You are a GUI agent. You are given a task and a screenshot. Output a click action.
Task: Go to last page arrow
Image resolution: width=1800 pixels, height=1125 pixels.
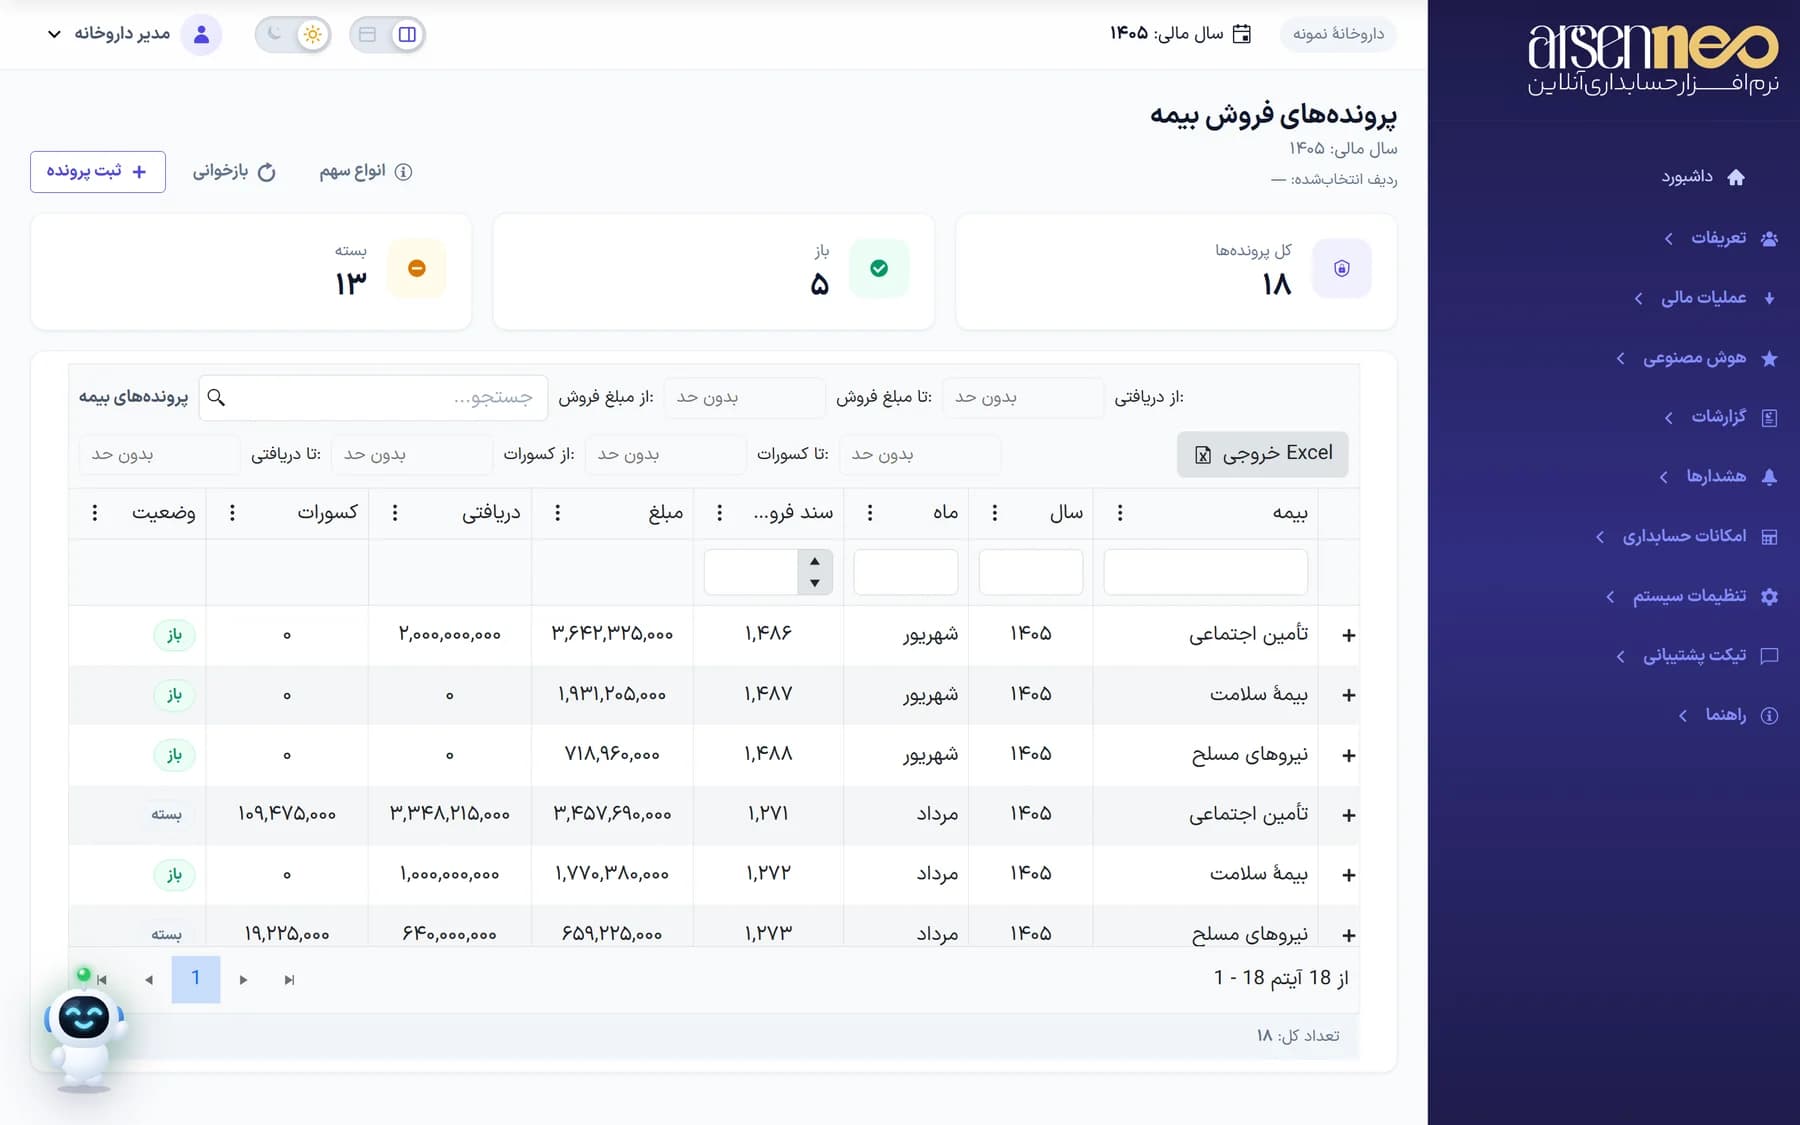[x=289, y=980]
